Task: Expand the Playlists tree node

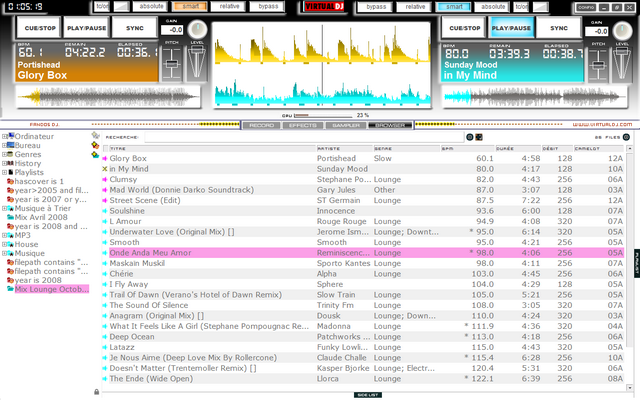Action: [x=4, y=172]
